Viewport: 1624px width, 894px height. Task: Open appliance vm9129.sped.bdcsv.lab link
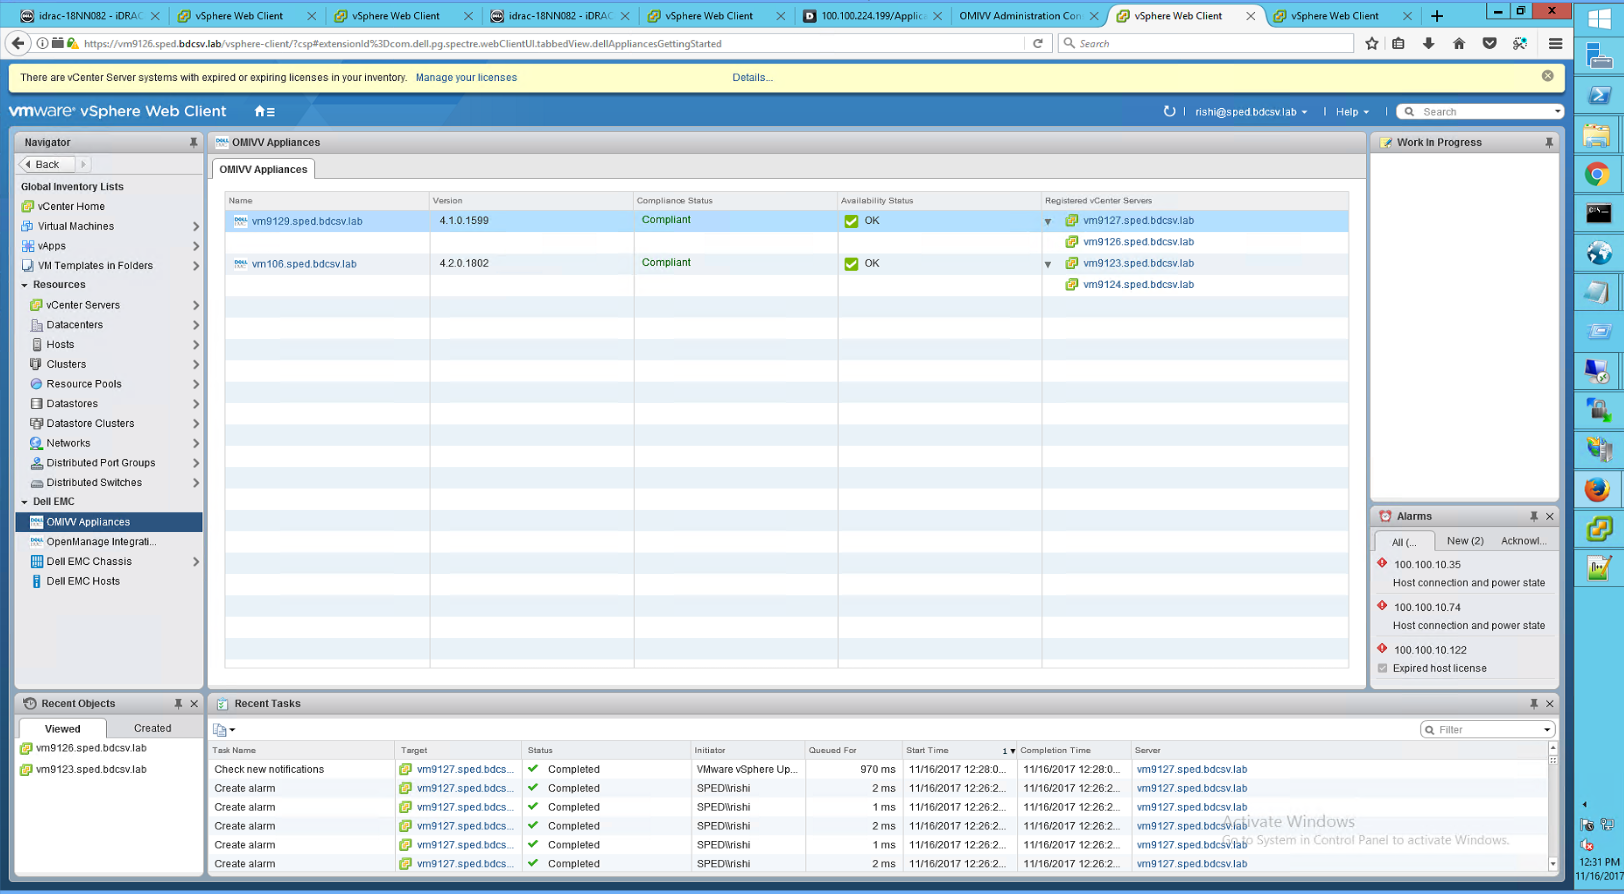(x=307, y=221)
